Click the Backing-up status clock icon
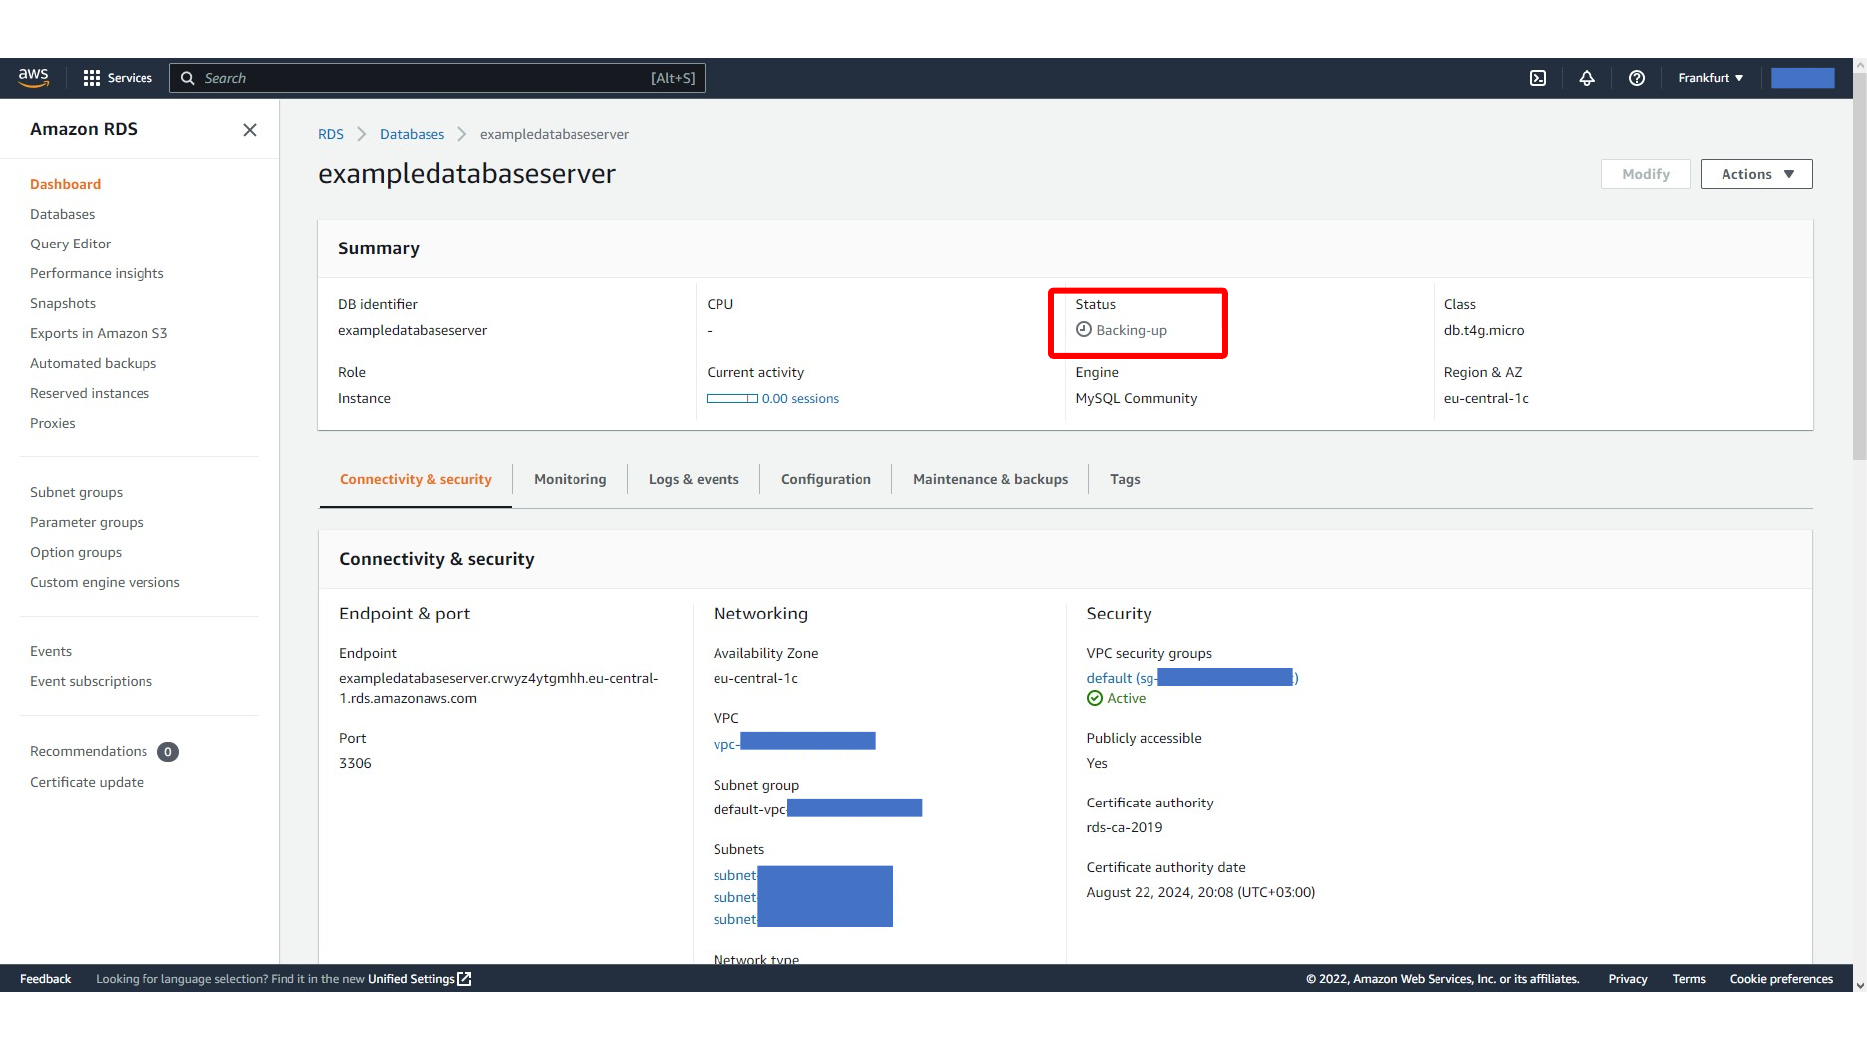 point(1083,330)
